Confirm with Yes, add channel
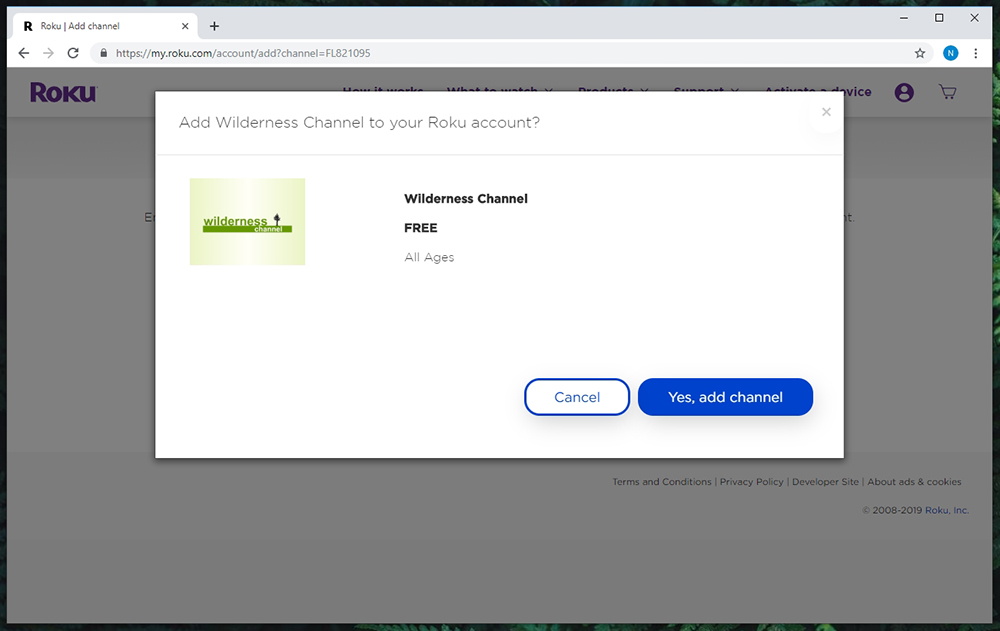 click(725, 397)
